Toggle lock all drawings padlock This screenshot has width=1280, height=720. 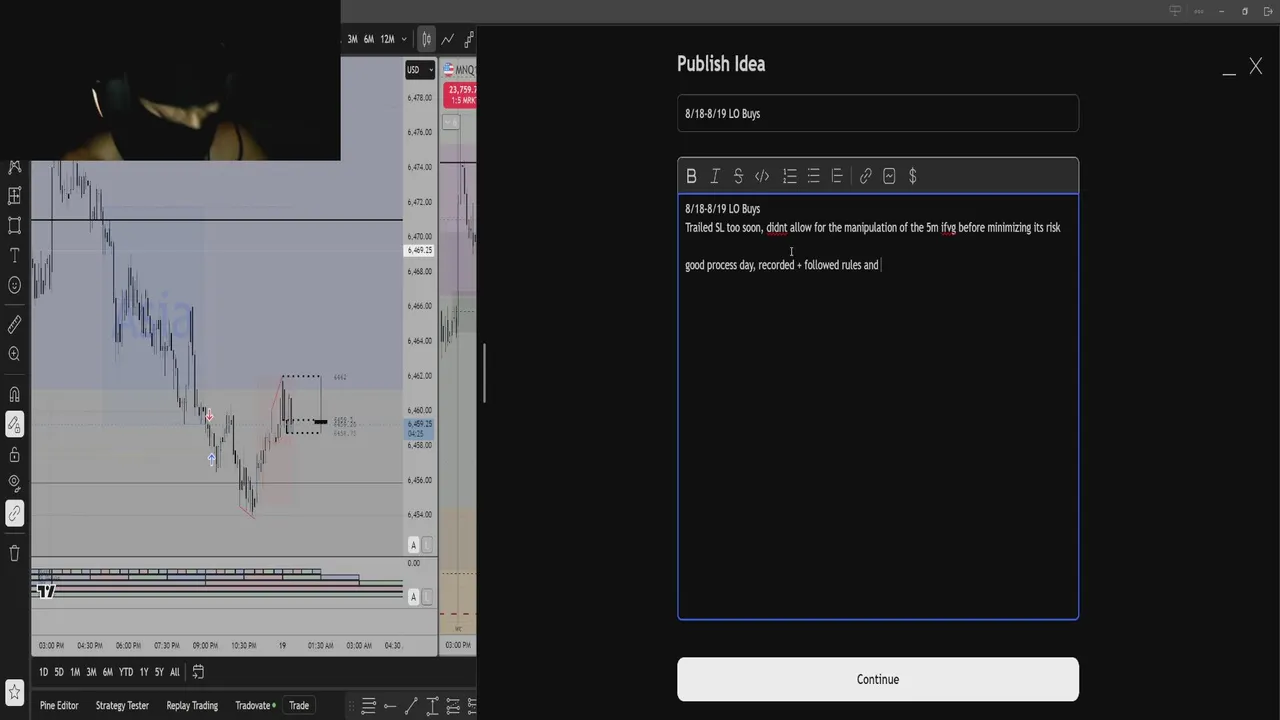point(14,455)
